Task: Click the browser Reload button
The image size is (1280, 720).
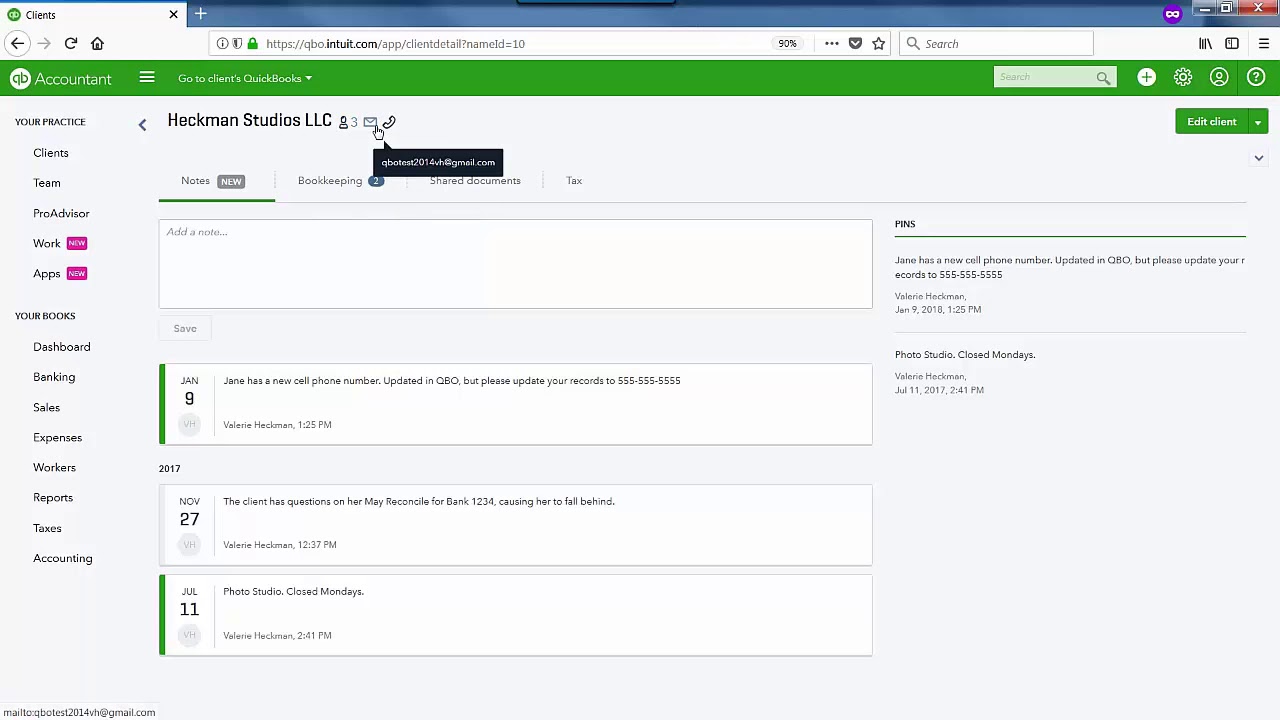Action: coord(71,43)
